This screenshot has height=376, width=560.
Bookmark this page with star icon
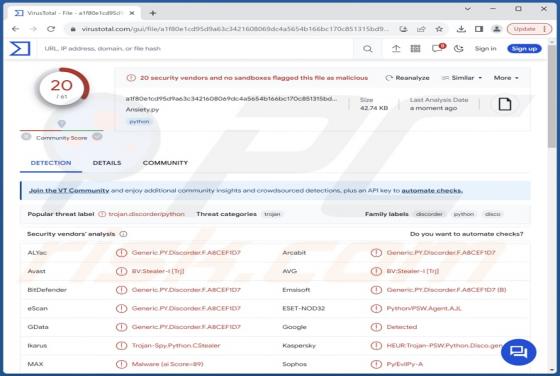pyautogui.click(x=439, y=29)
